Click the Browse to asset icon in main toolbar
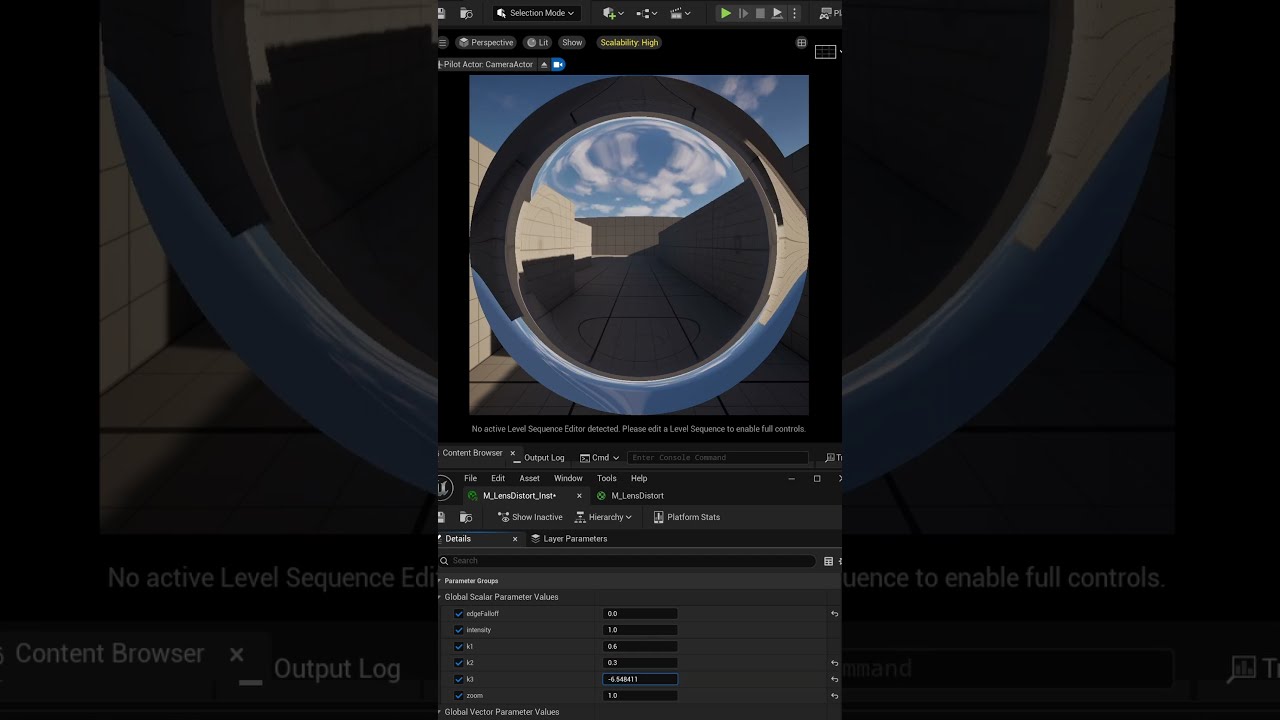Viewport: 1280px width, 720px height. coord(466,13)
